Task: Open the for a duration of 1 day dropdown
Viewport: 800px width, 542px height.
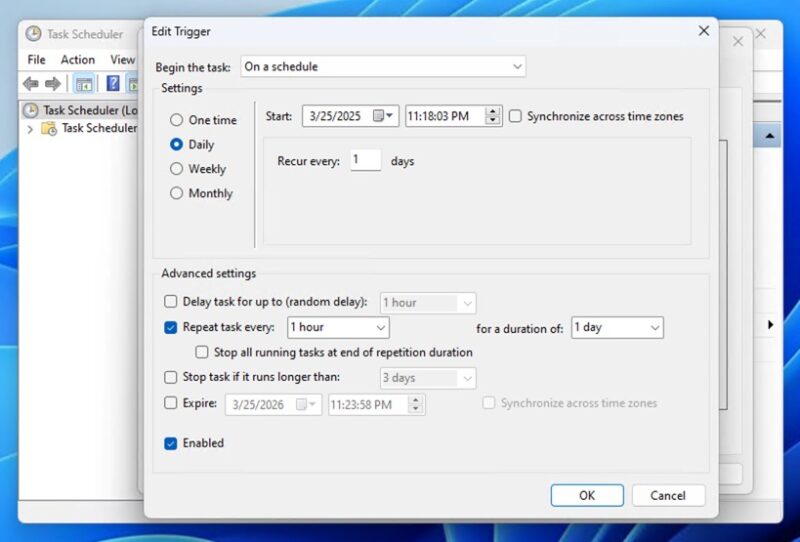Action: 617,327
